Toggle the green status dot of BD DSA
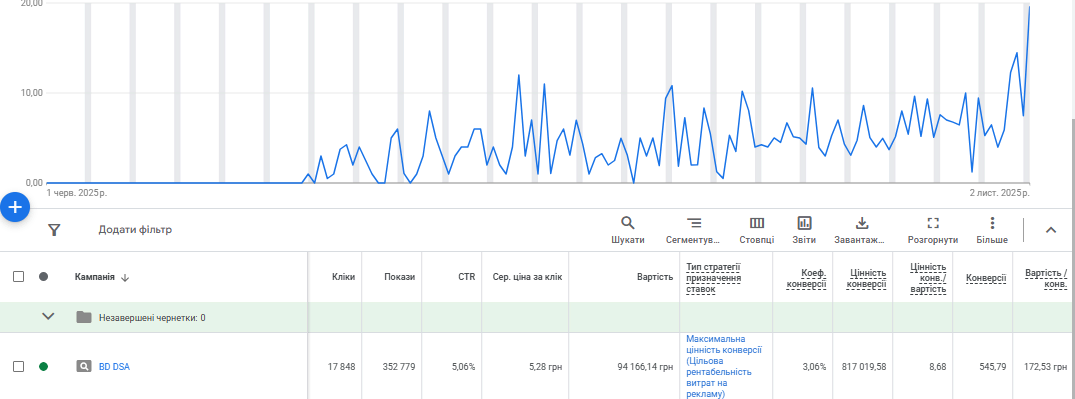The width and height of the screenshot is (1075, 399). coord(43,367)
